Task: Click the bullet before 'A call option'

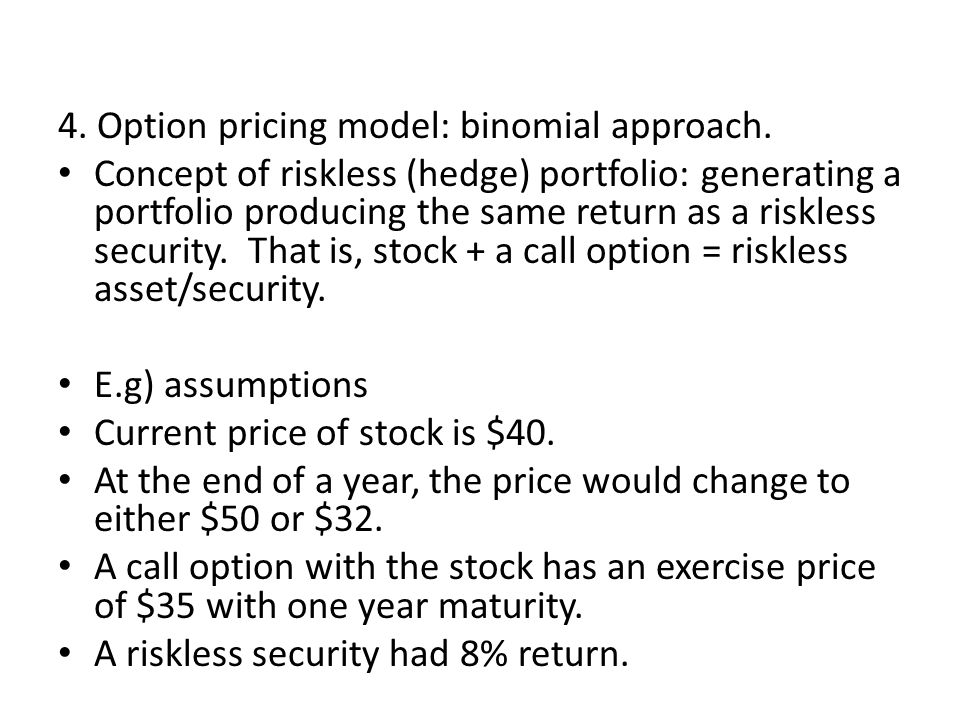Action: click(65, 568)
